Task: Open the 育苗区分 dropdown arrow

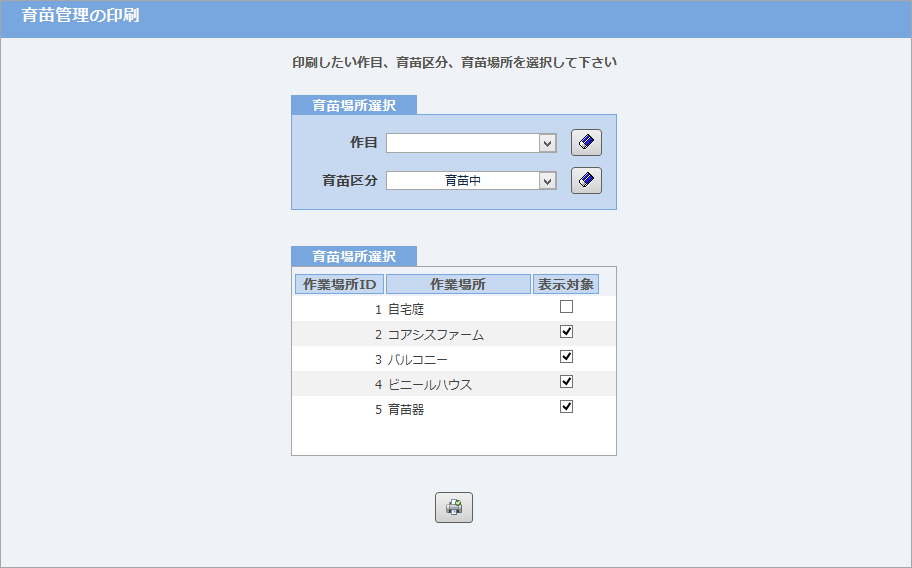Action: click(x=547, y=181)
